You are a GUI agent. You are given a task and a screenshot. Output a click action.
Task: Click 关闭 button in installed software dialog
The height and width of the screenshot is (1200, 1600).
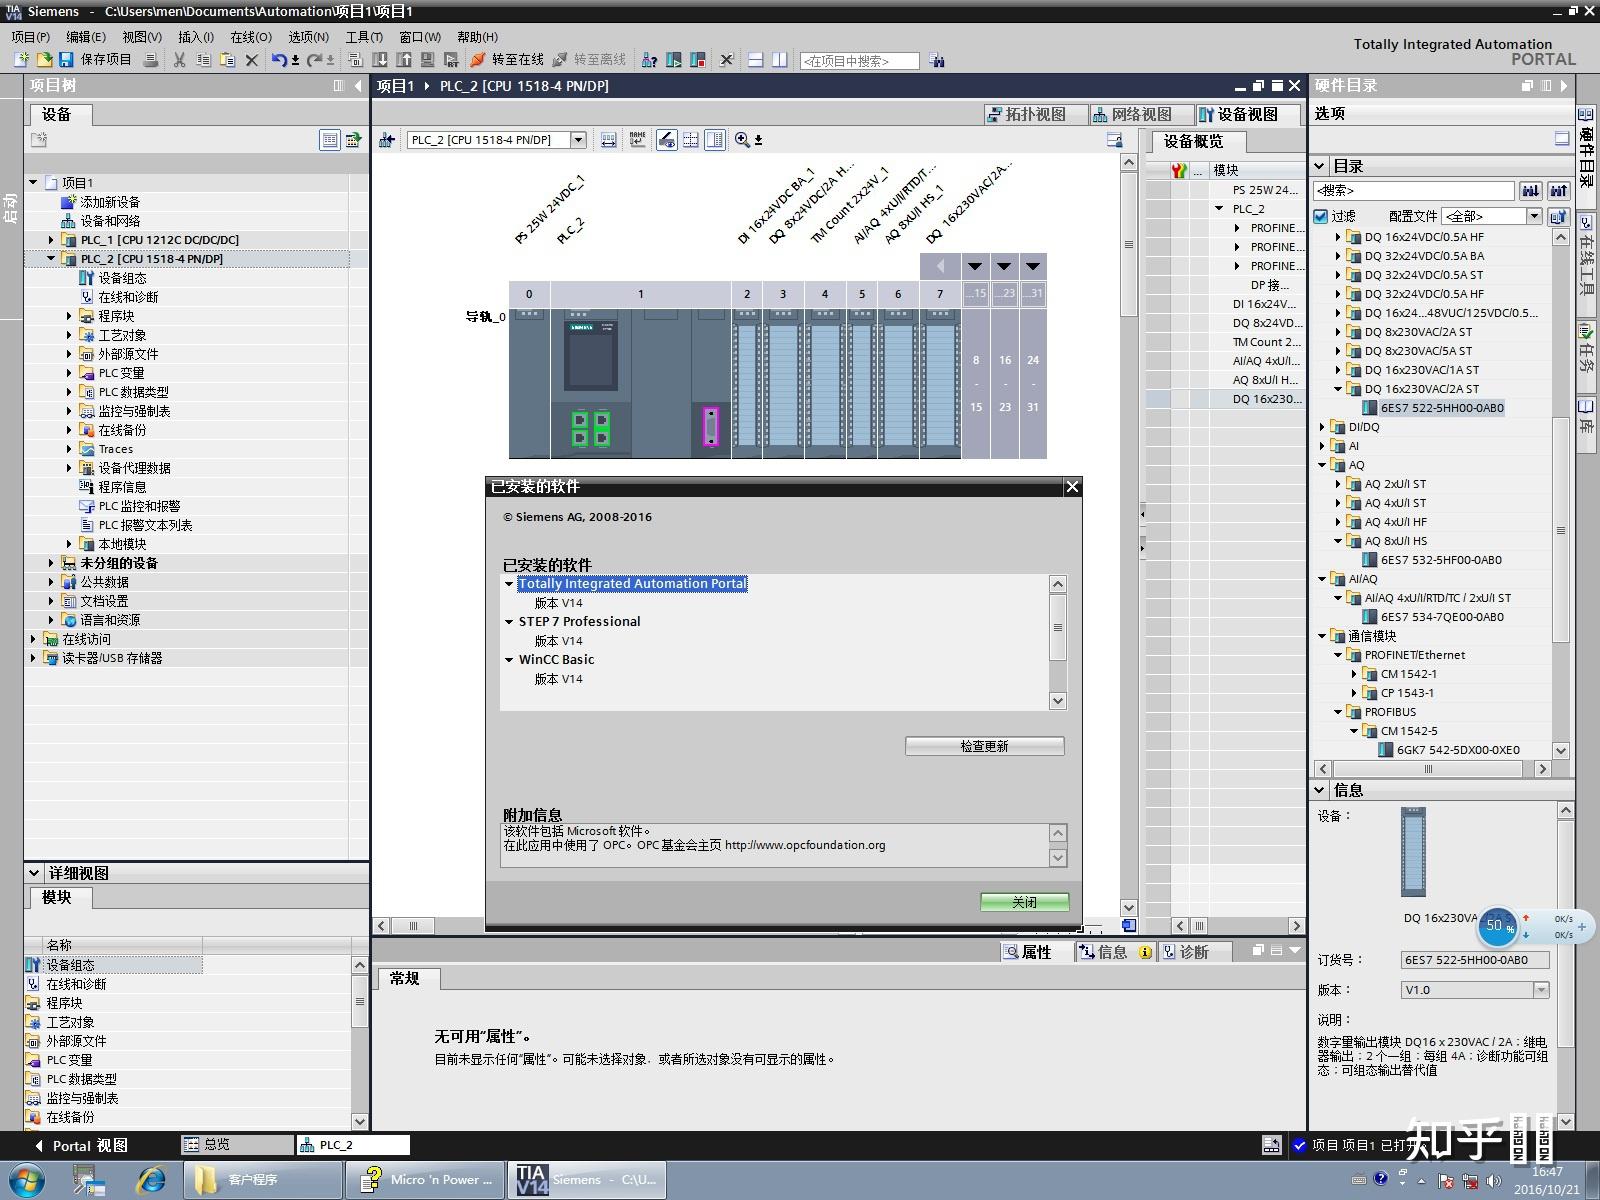pyautogui.click(x=1024, y=902)
